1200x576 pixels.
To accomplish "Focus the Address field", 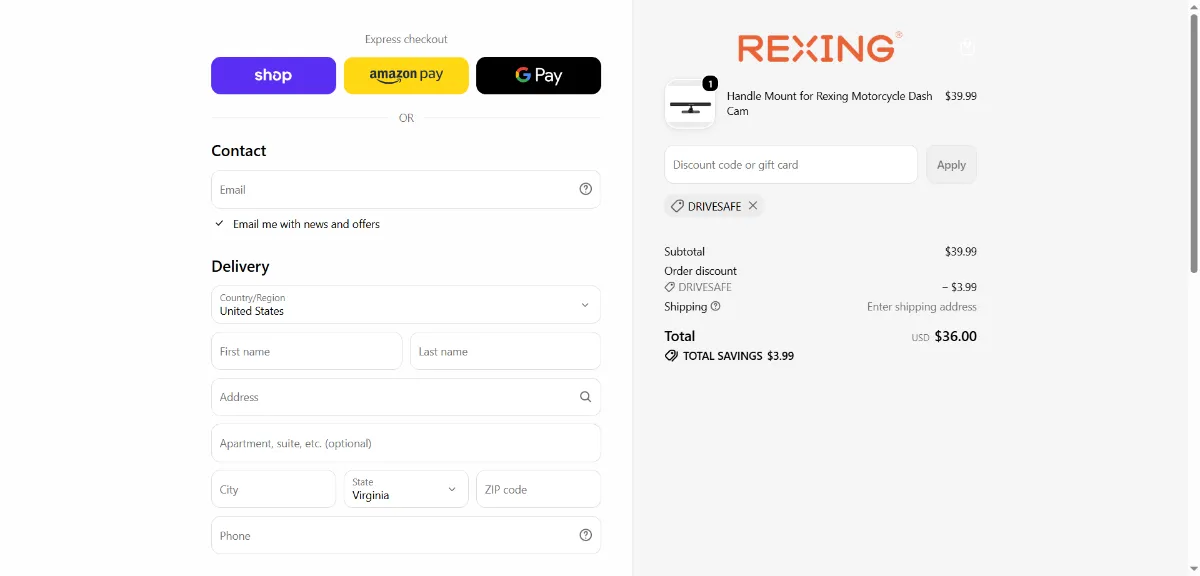I will tap(406, 397).
